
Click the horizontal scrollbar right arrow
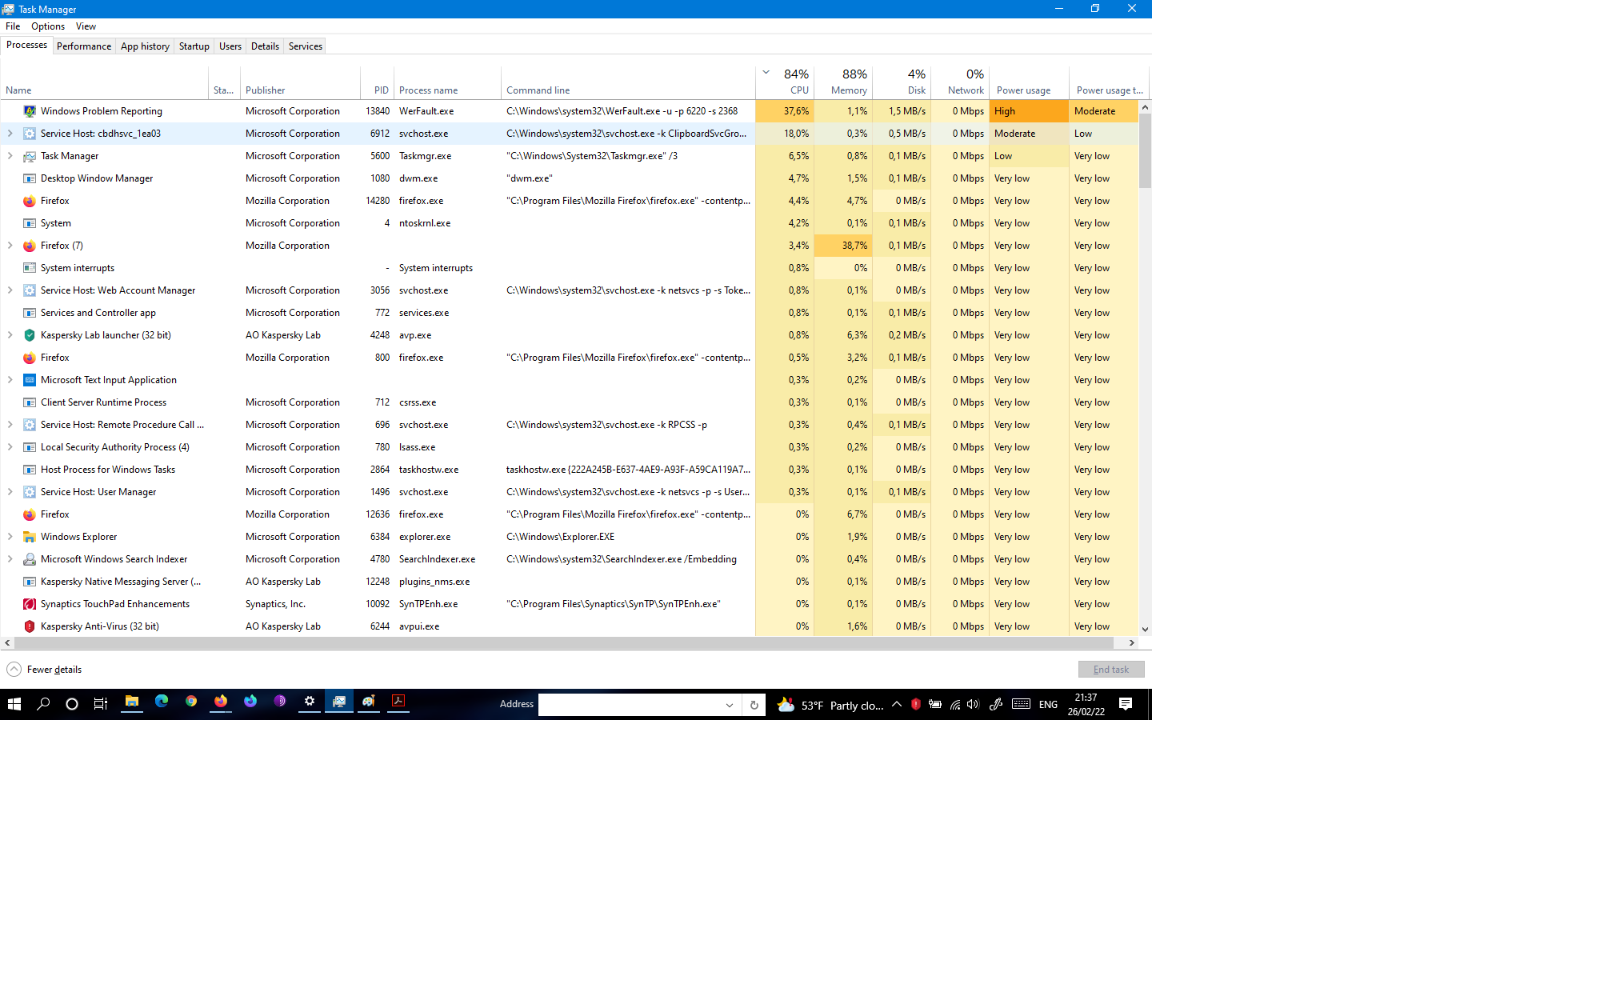(x=1131, y=643)
